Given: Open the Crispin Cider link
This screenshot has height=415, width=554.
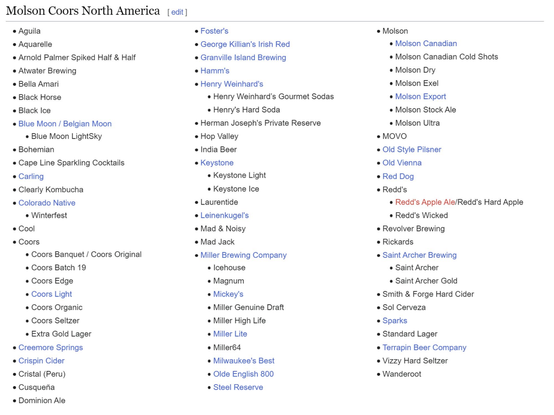Looking at the screenshot, I should [41, 361].
